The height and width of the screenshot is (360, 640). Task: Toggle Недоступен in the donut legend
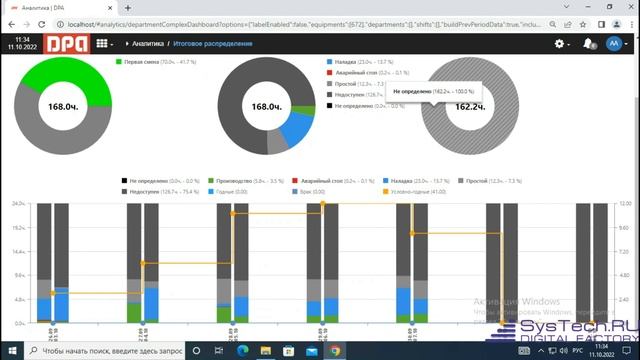point(354,95)
